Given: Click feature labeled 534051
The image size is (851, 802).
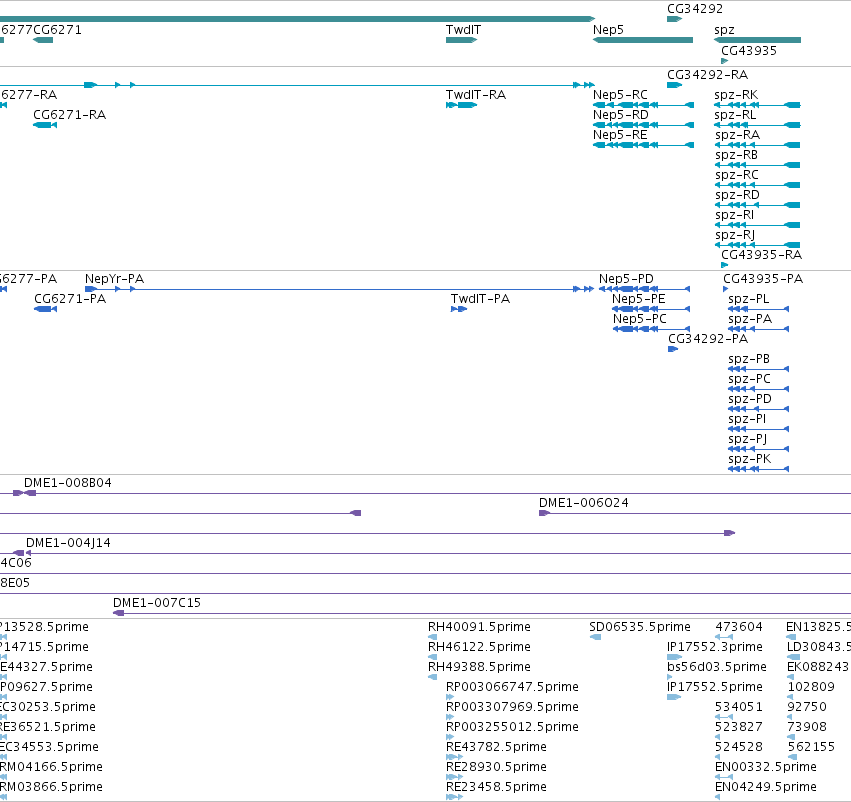Looking at the screenshot, I should (x=724, y=717).
